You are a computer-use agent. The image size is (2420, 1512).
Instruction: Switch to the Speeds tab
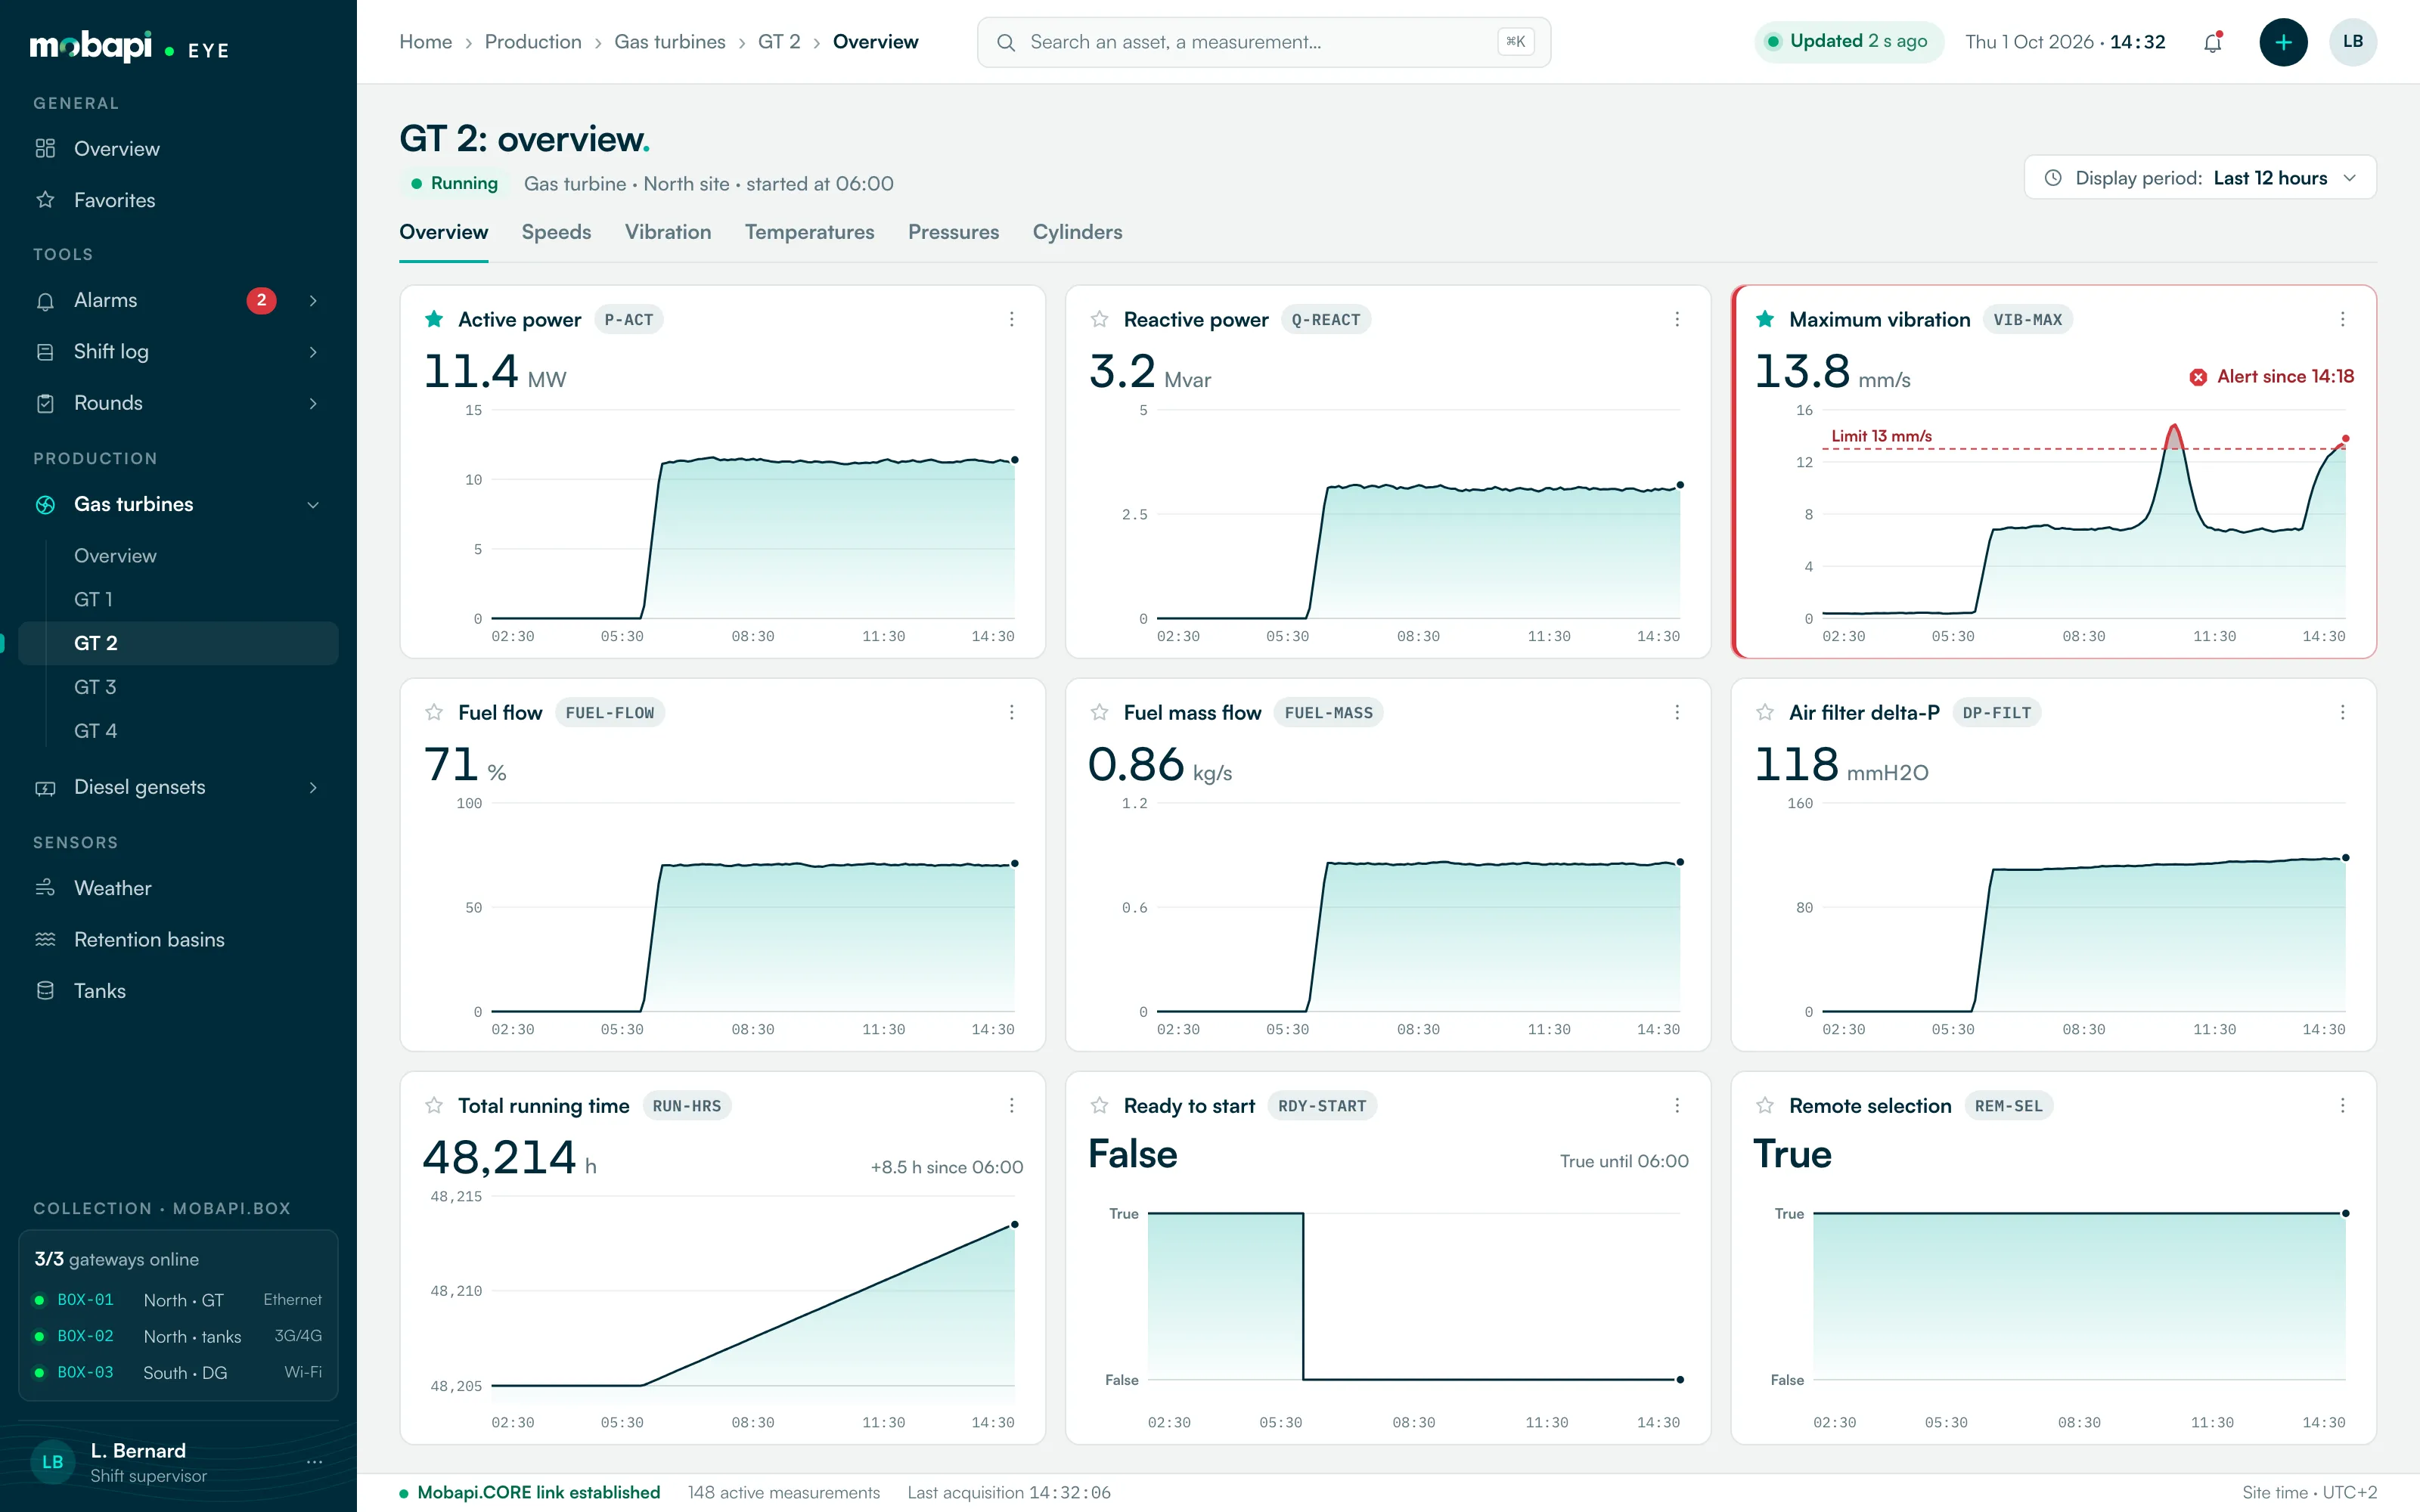coord(556,232)
